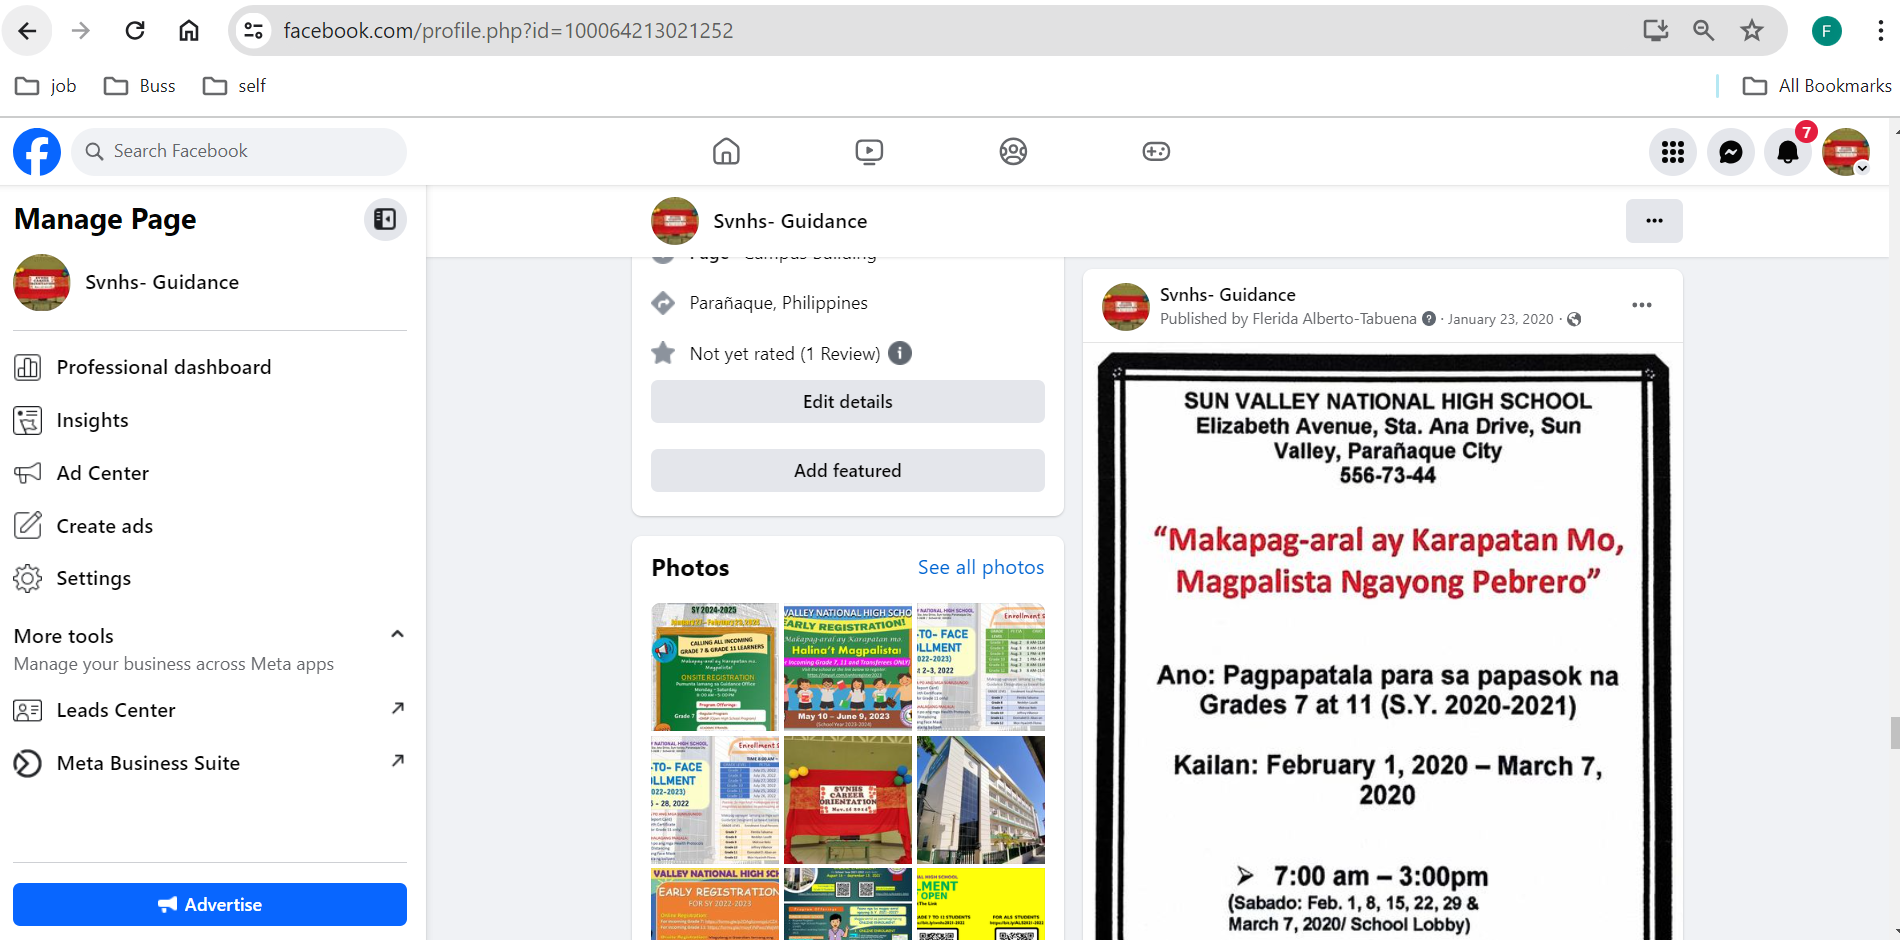Image resolution: width=1900 pixels, height=940 pixels.
Task: Click the Facebook logo
Action: click(x=37, y=152)
